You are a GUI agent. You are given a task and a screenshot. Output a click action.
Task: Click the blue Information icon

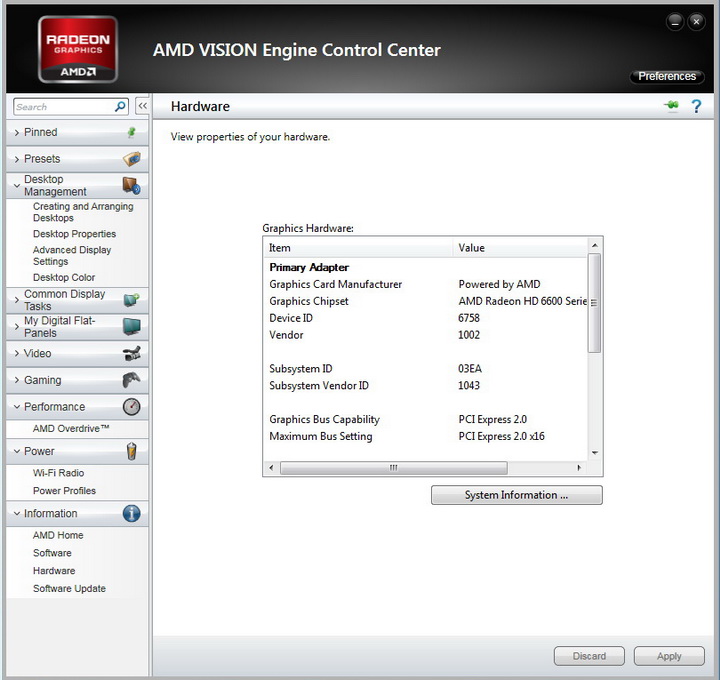point(132,513)
